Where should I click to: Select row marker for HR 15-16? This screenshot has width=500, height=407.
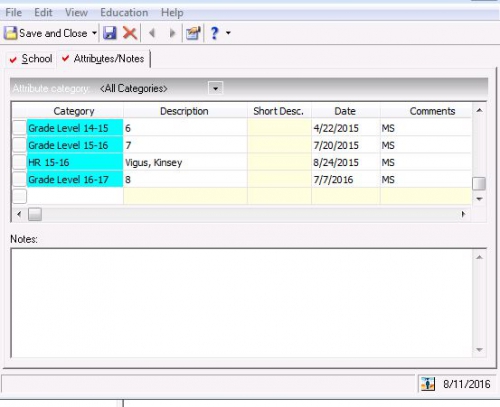(x=19, y=162)
